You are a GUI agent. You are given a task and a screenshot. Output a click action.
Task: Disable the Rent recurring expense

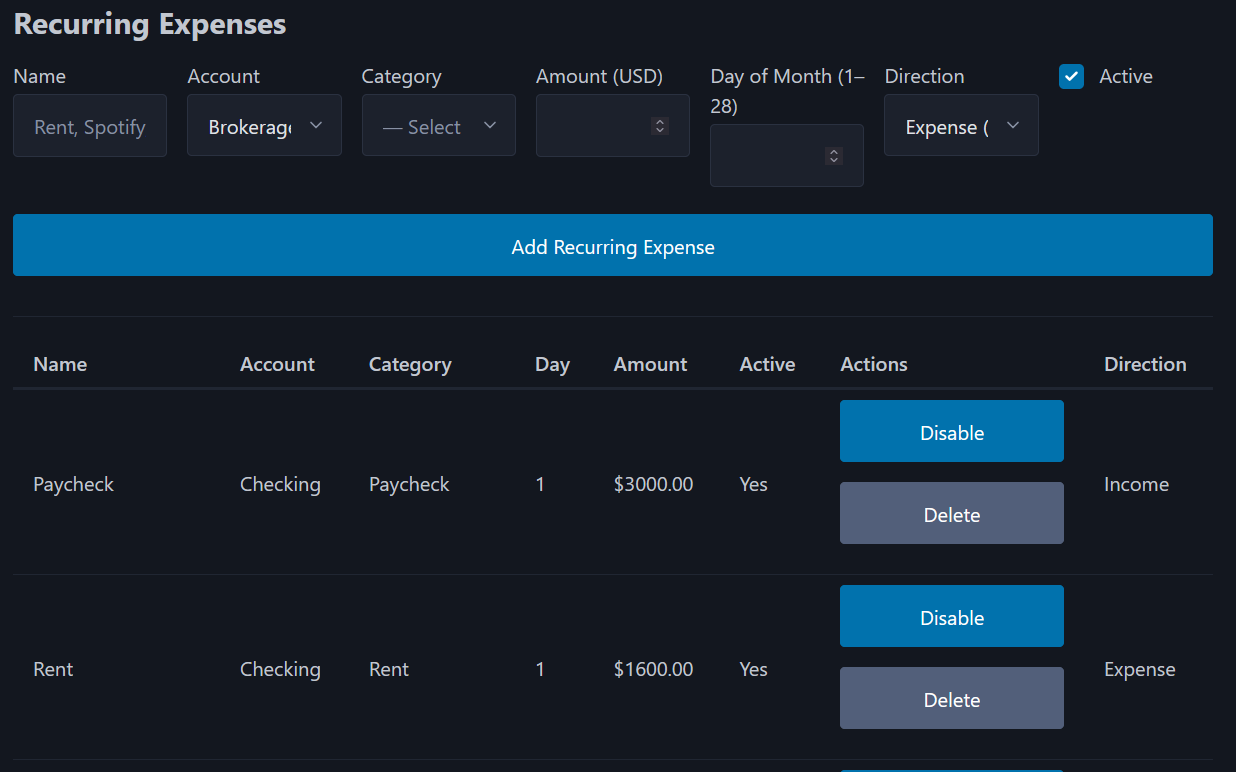tap(951, 616)
